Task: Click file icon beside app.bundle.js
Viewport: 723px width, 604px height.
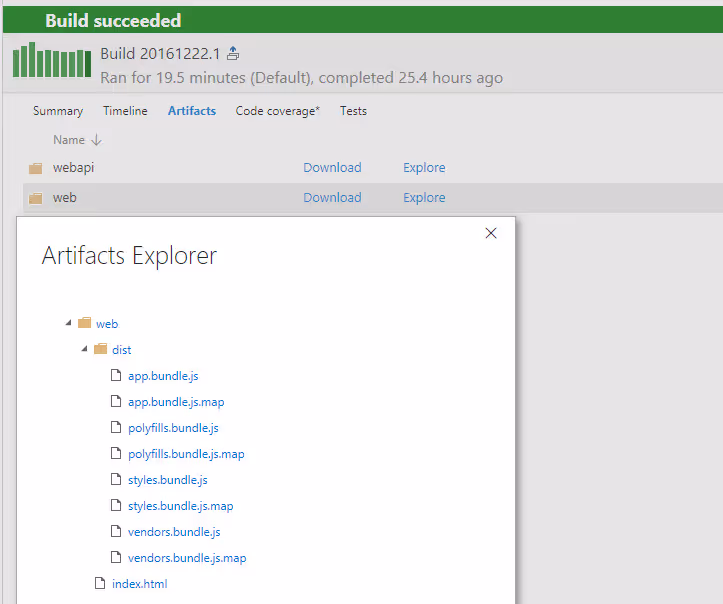Action: [116, 375]
